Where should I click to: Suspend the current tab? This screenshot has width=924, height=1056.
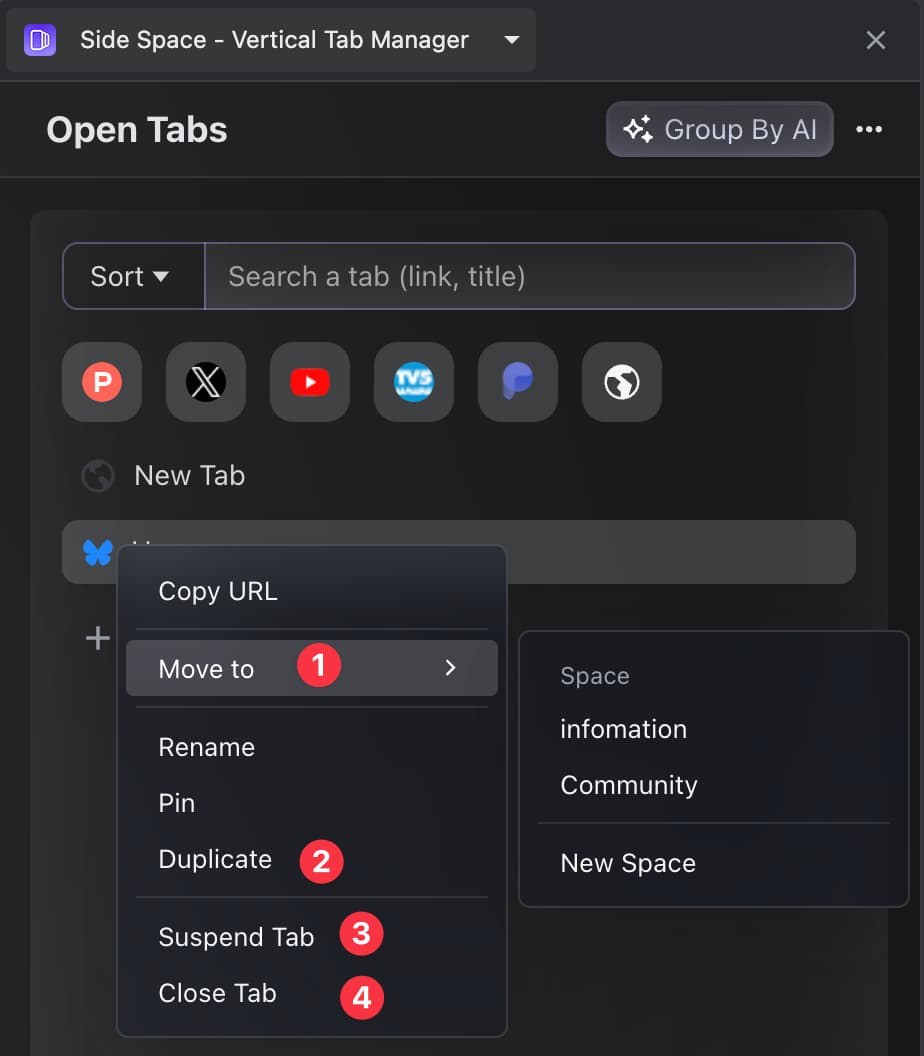click(236, 936)
